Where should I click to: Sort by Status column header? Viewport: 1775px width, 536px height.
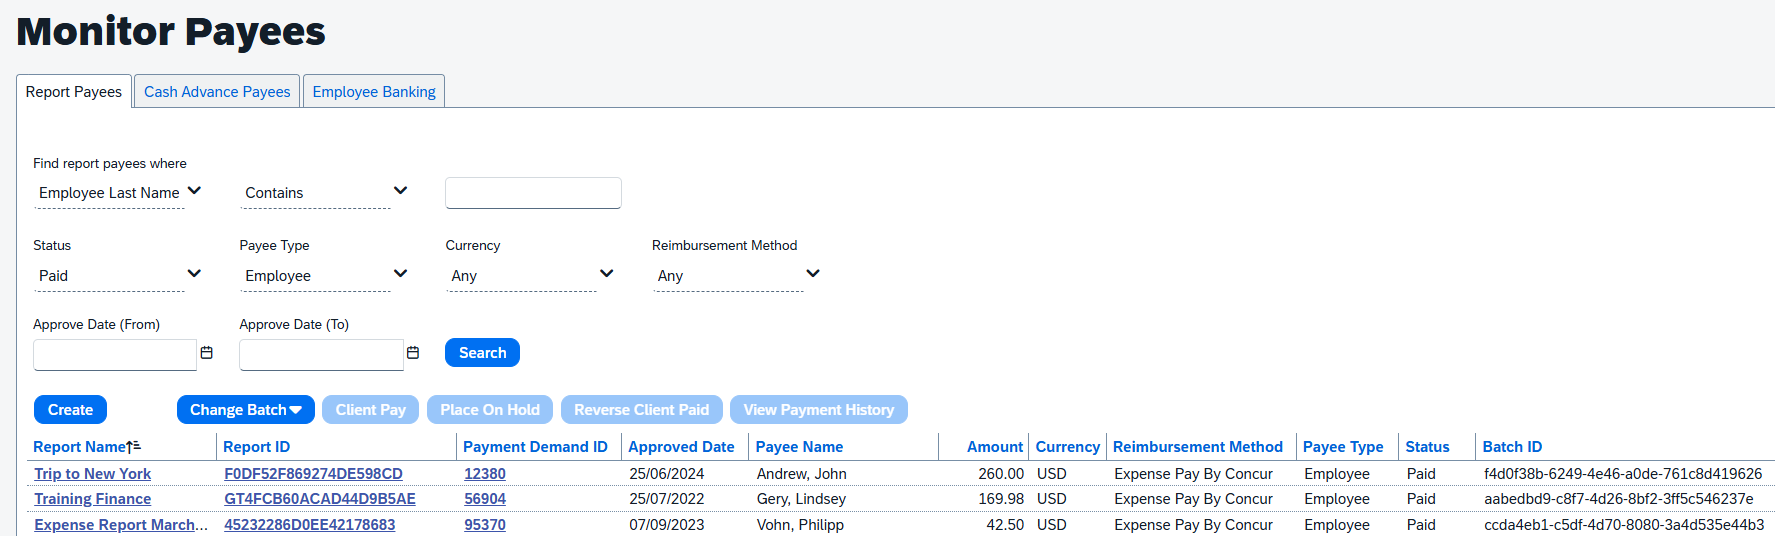point(1427,447)
